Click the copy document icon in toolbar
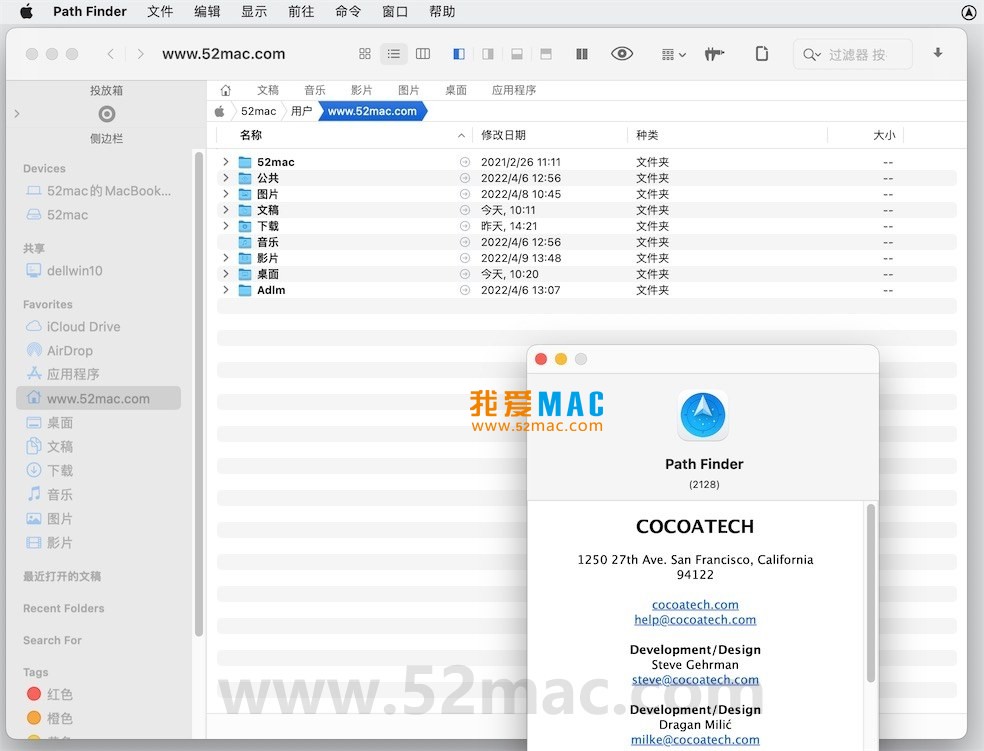984x751 pixels. [x=761, y=54]
